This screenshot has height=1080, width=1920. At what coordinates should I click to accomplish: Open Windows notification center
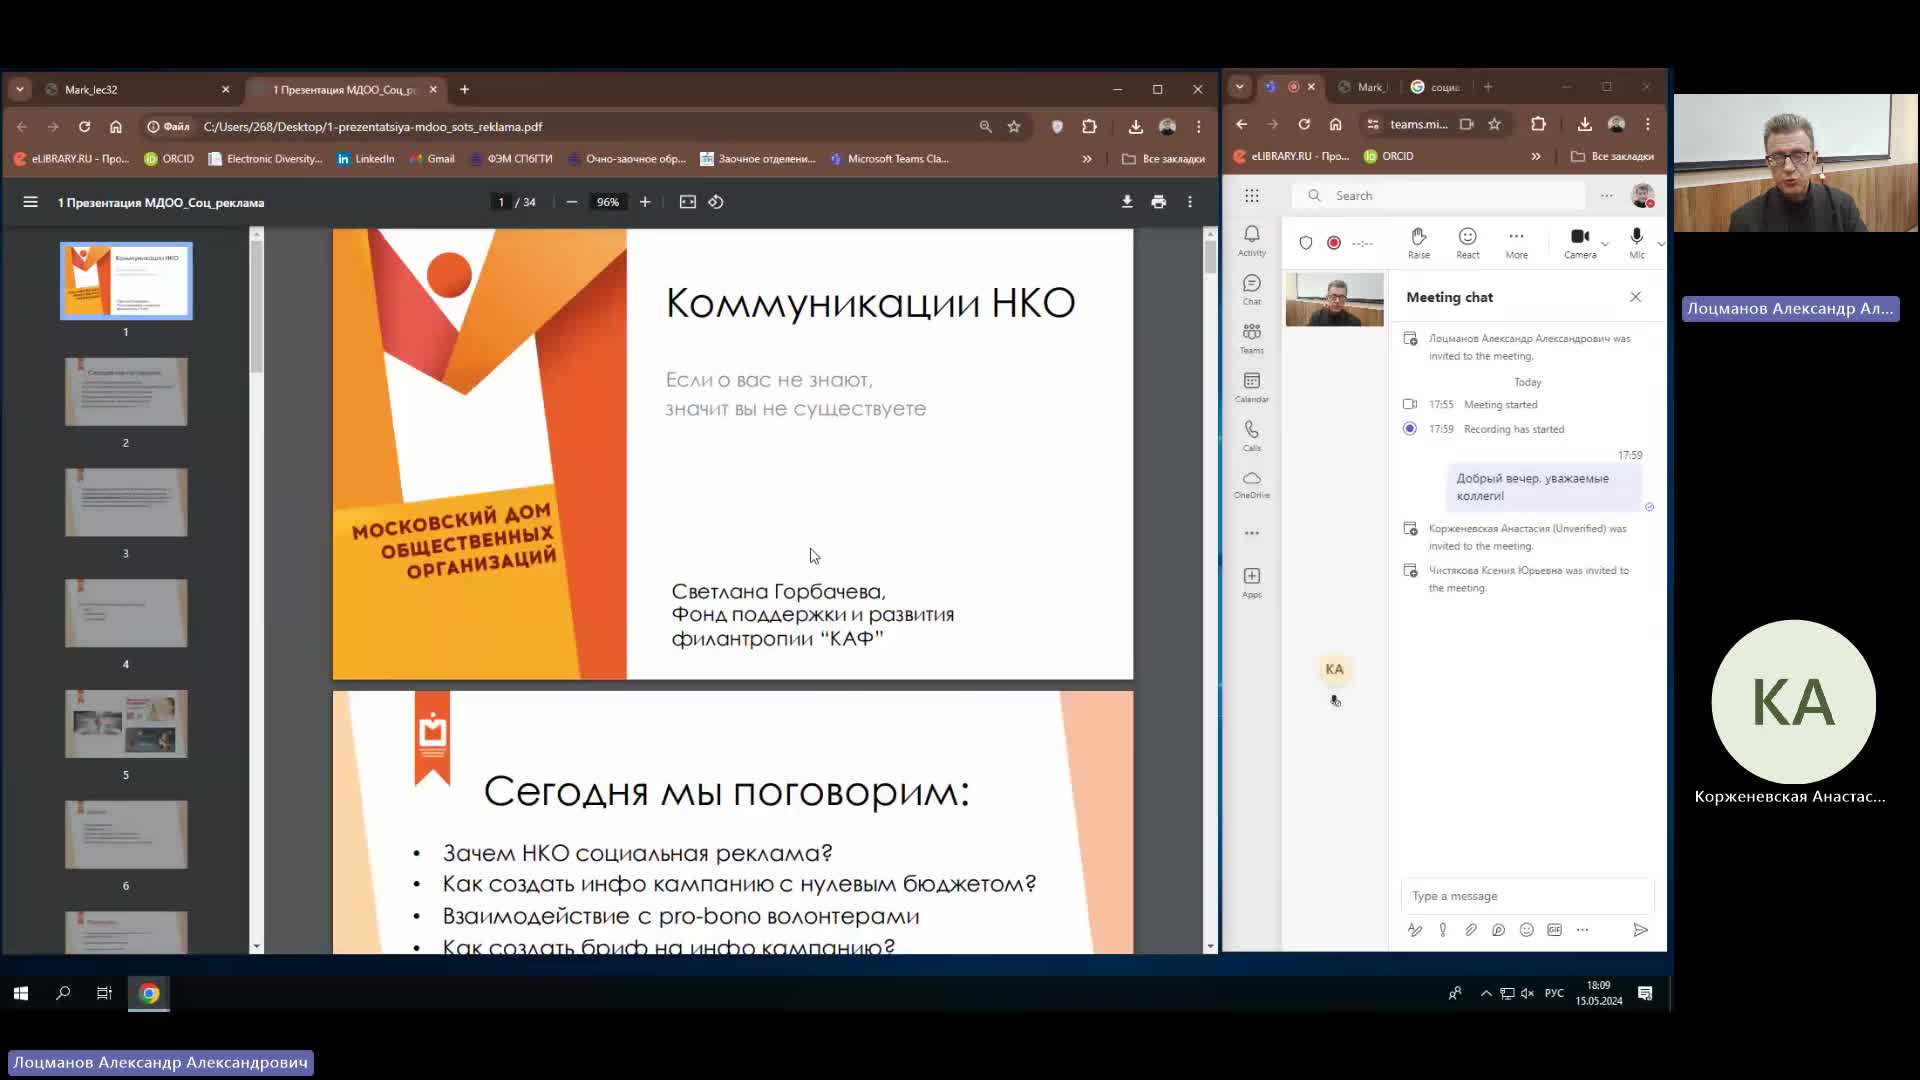point(1645,993)
